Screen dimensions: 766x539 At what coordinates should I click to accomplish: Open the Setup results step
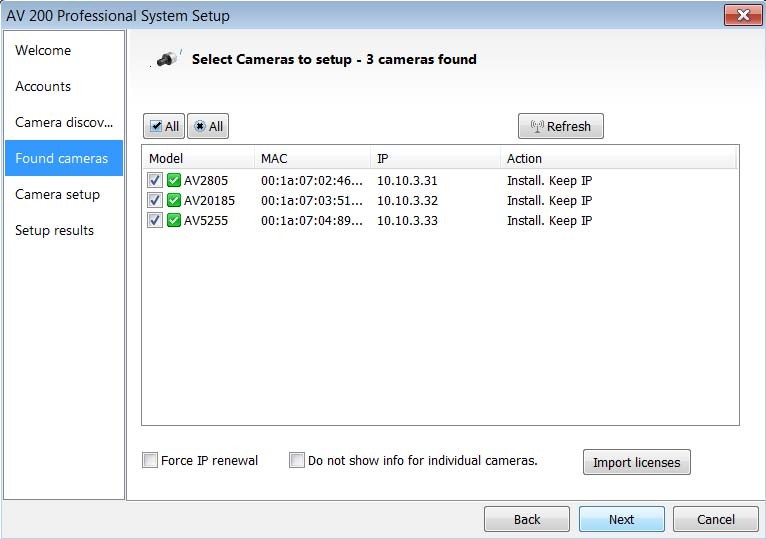(54, 231)
